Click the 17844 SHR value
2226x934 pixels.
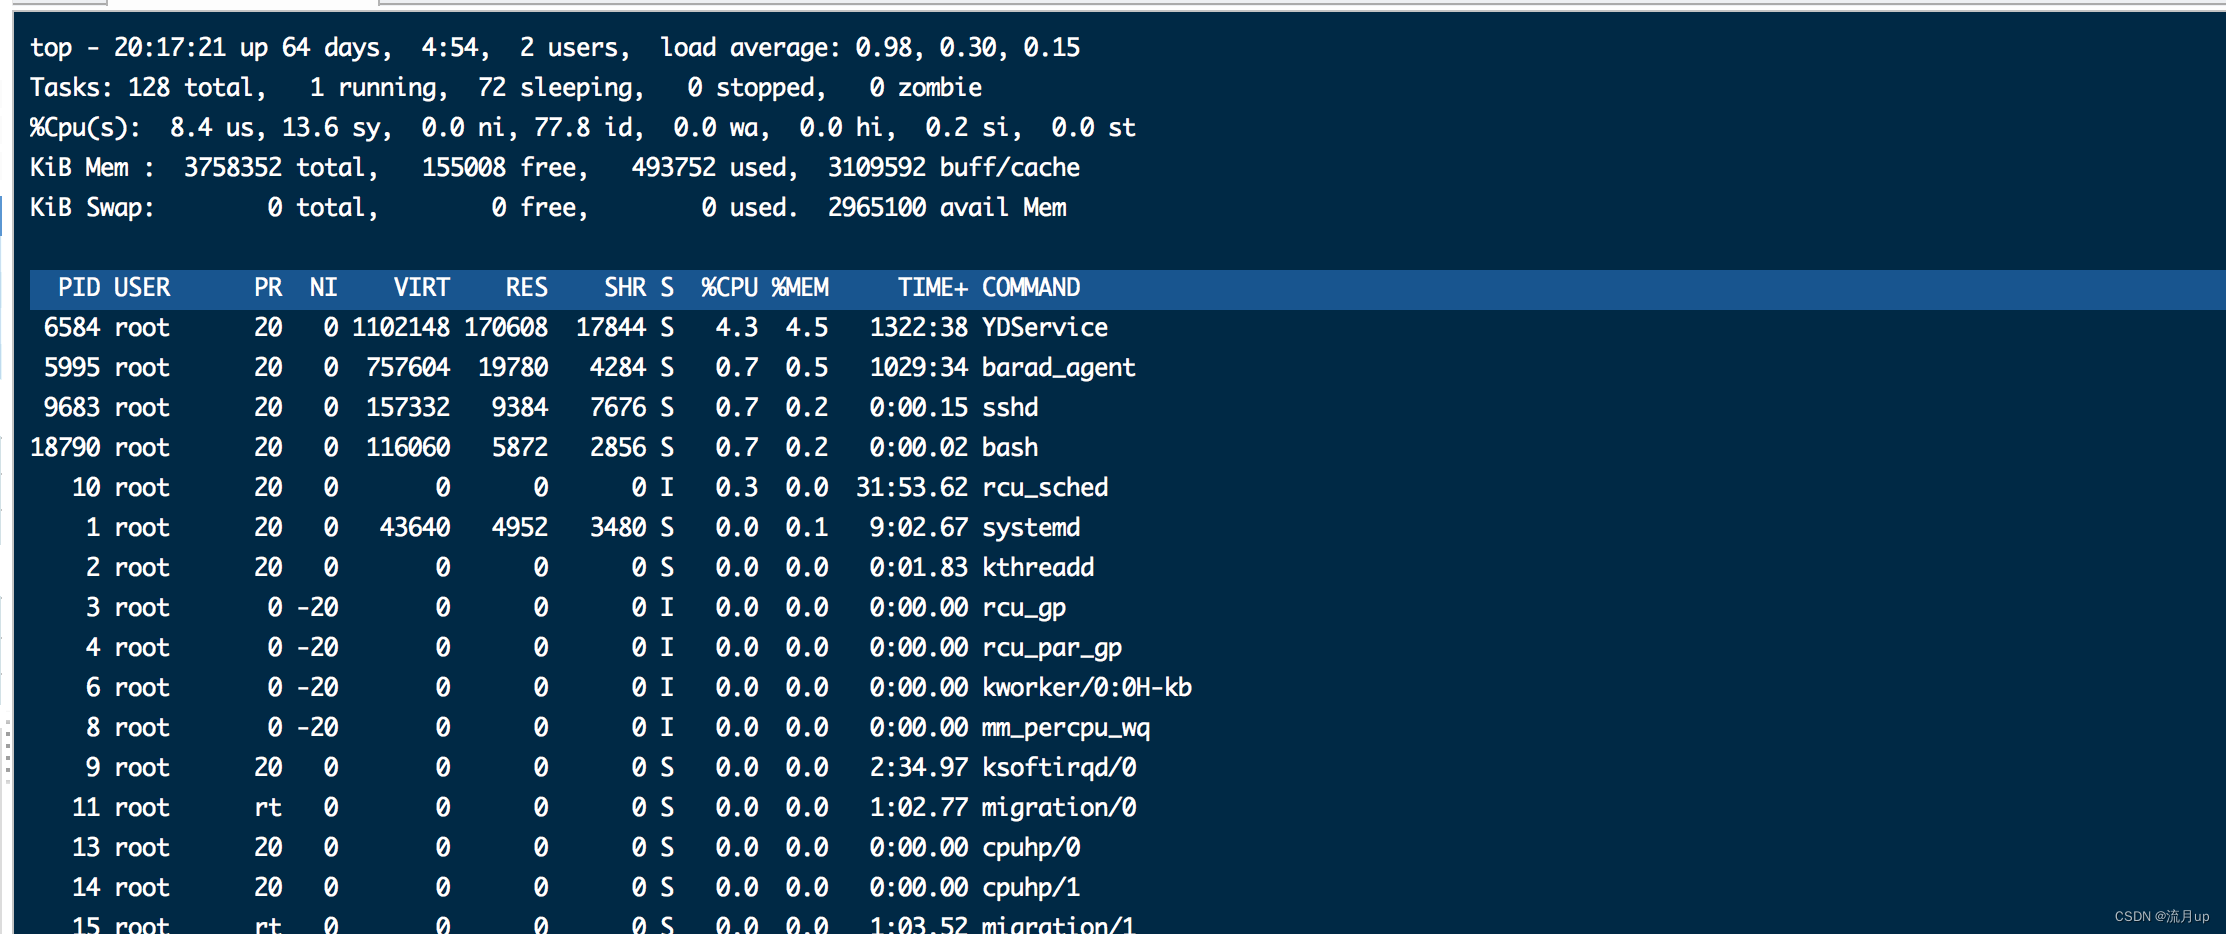pos(611,328)
